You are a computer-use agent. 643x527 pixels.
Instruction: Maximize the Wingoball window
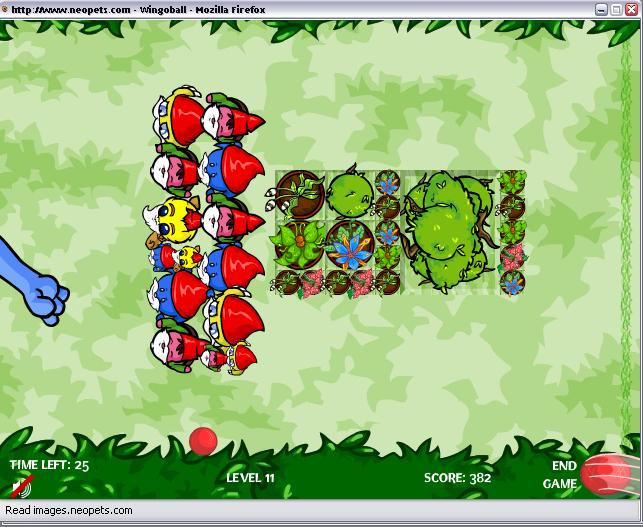click(x=615, y=9)
